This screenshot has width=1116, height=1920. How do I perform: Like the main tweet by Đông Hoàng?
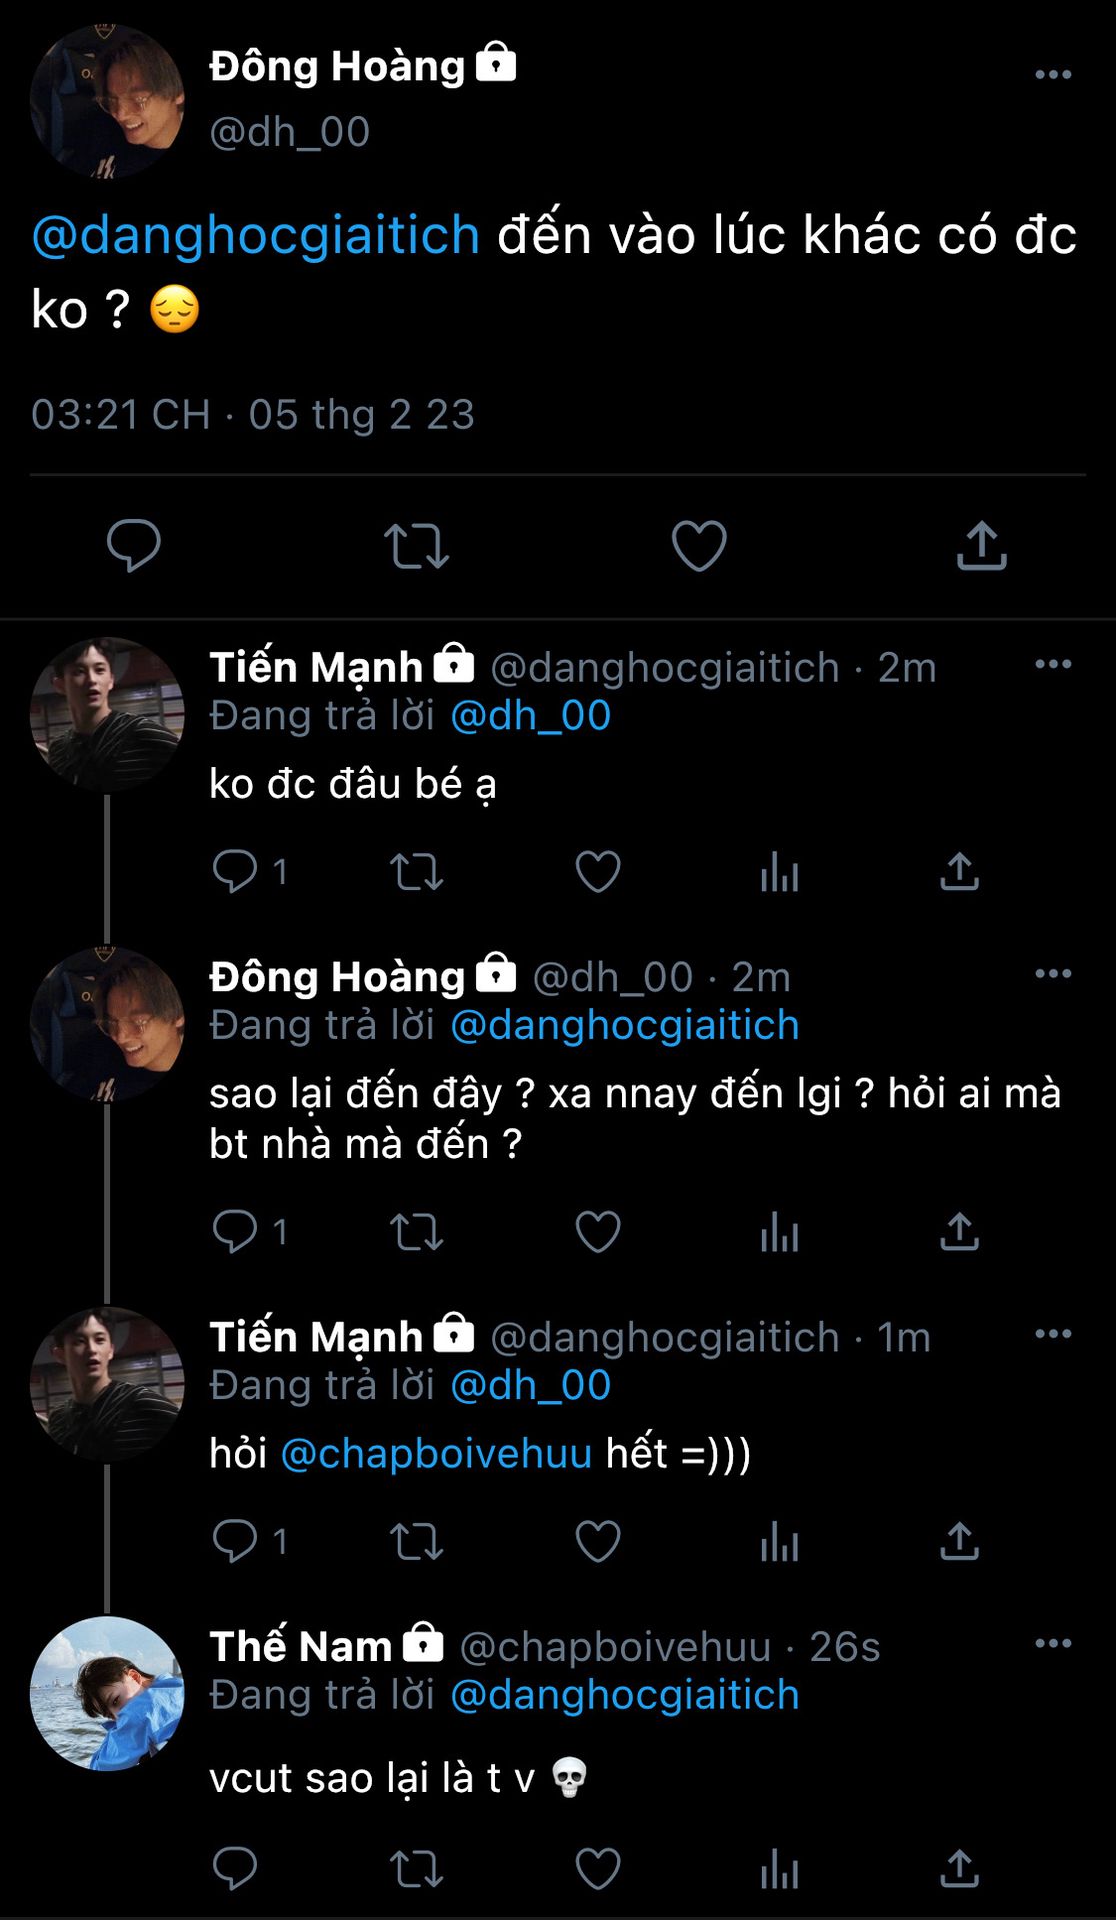point(698,546)
